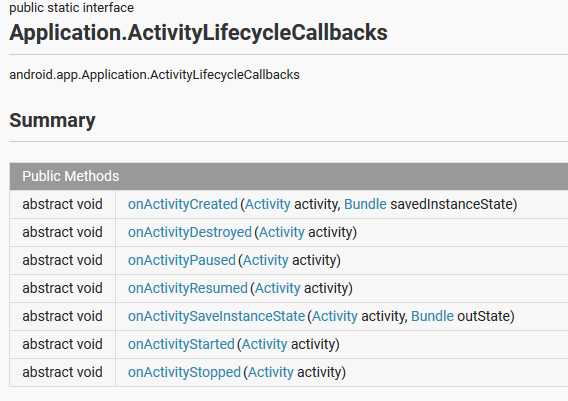
Task: Open the onActivityResumed method link
Action: click(x=188, y=288)
